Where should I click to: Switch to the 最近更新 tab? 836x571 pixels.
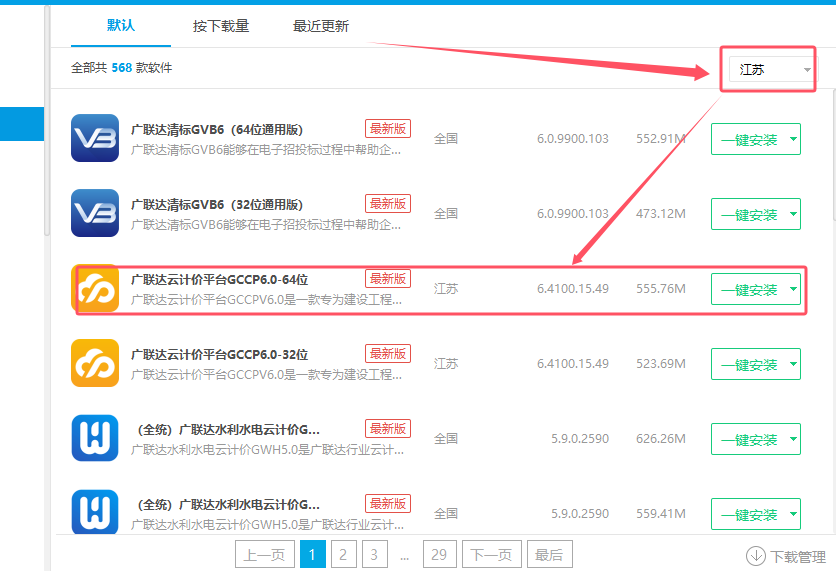(x=320, y=26)
